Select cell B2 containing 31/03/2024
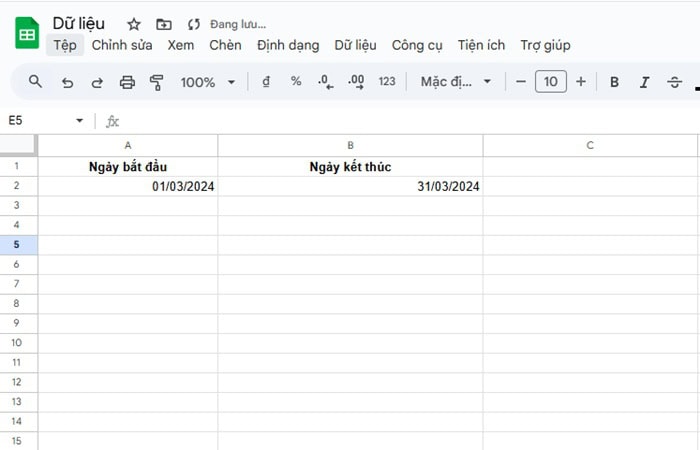This screenshot has height=450, width=700. click(350, 186)
